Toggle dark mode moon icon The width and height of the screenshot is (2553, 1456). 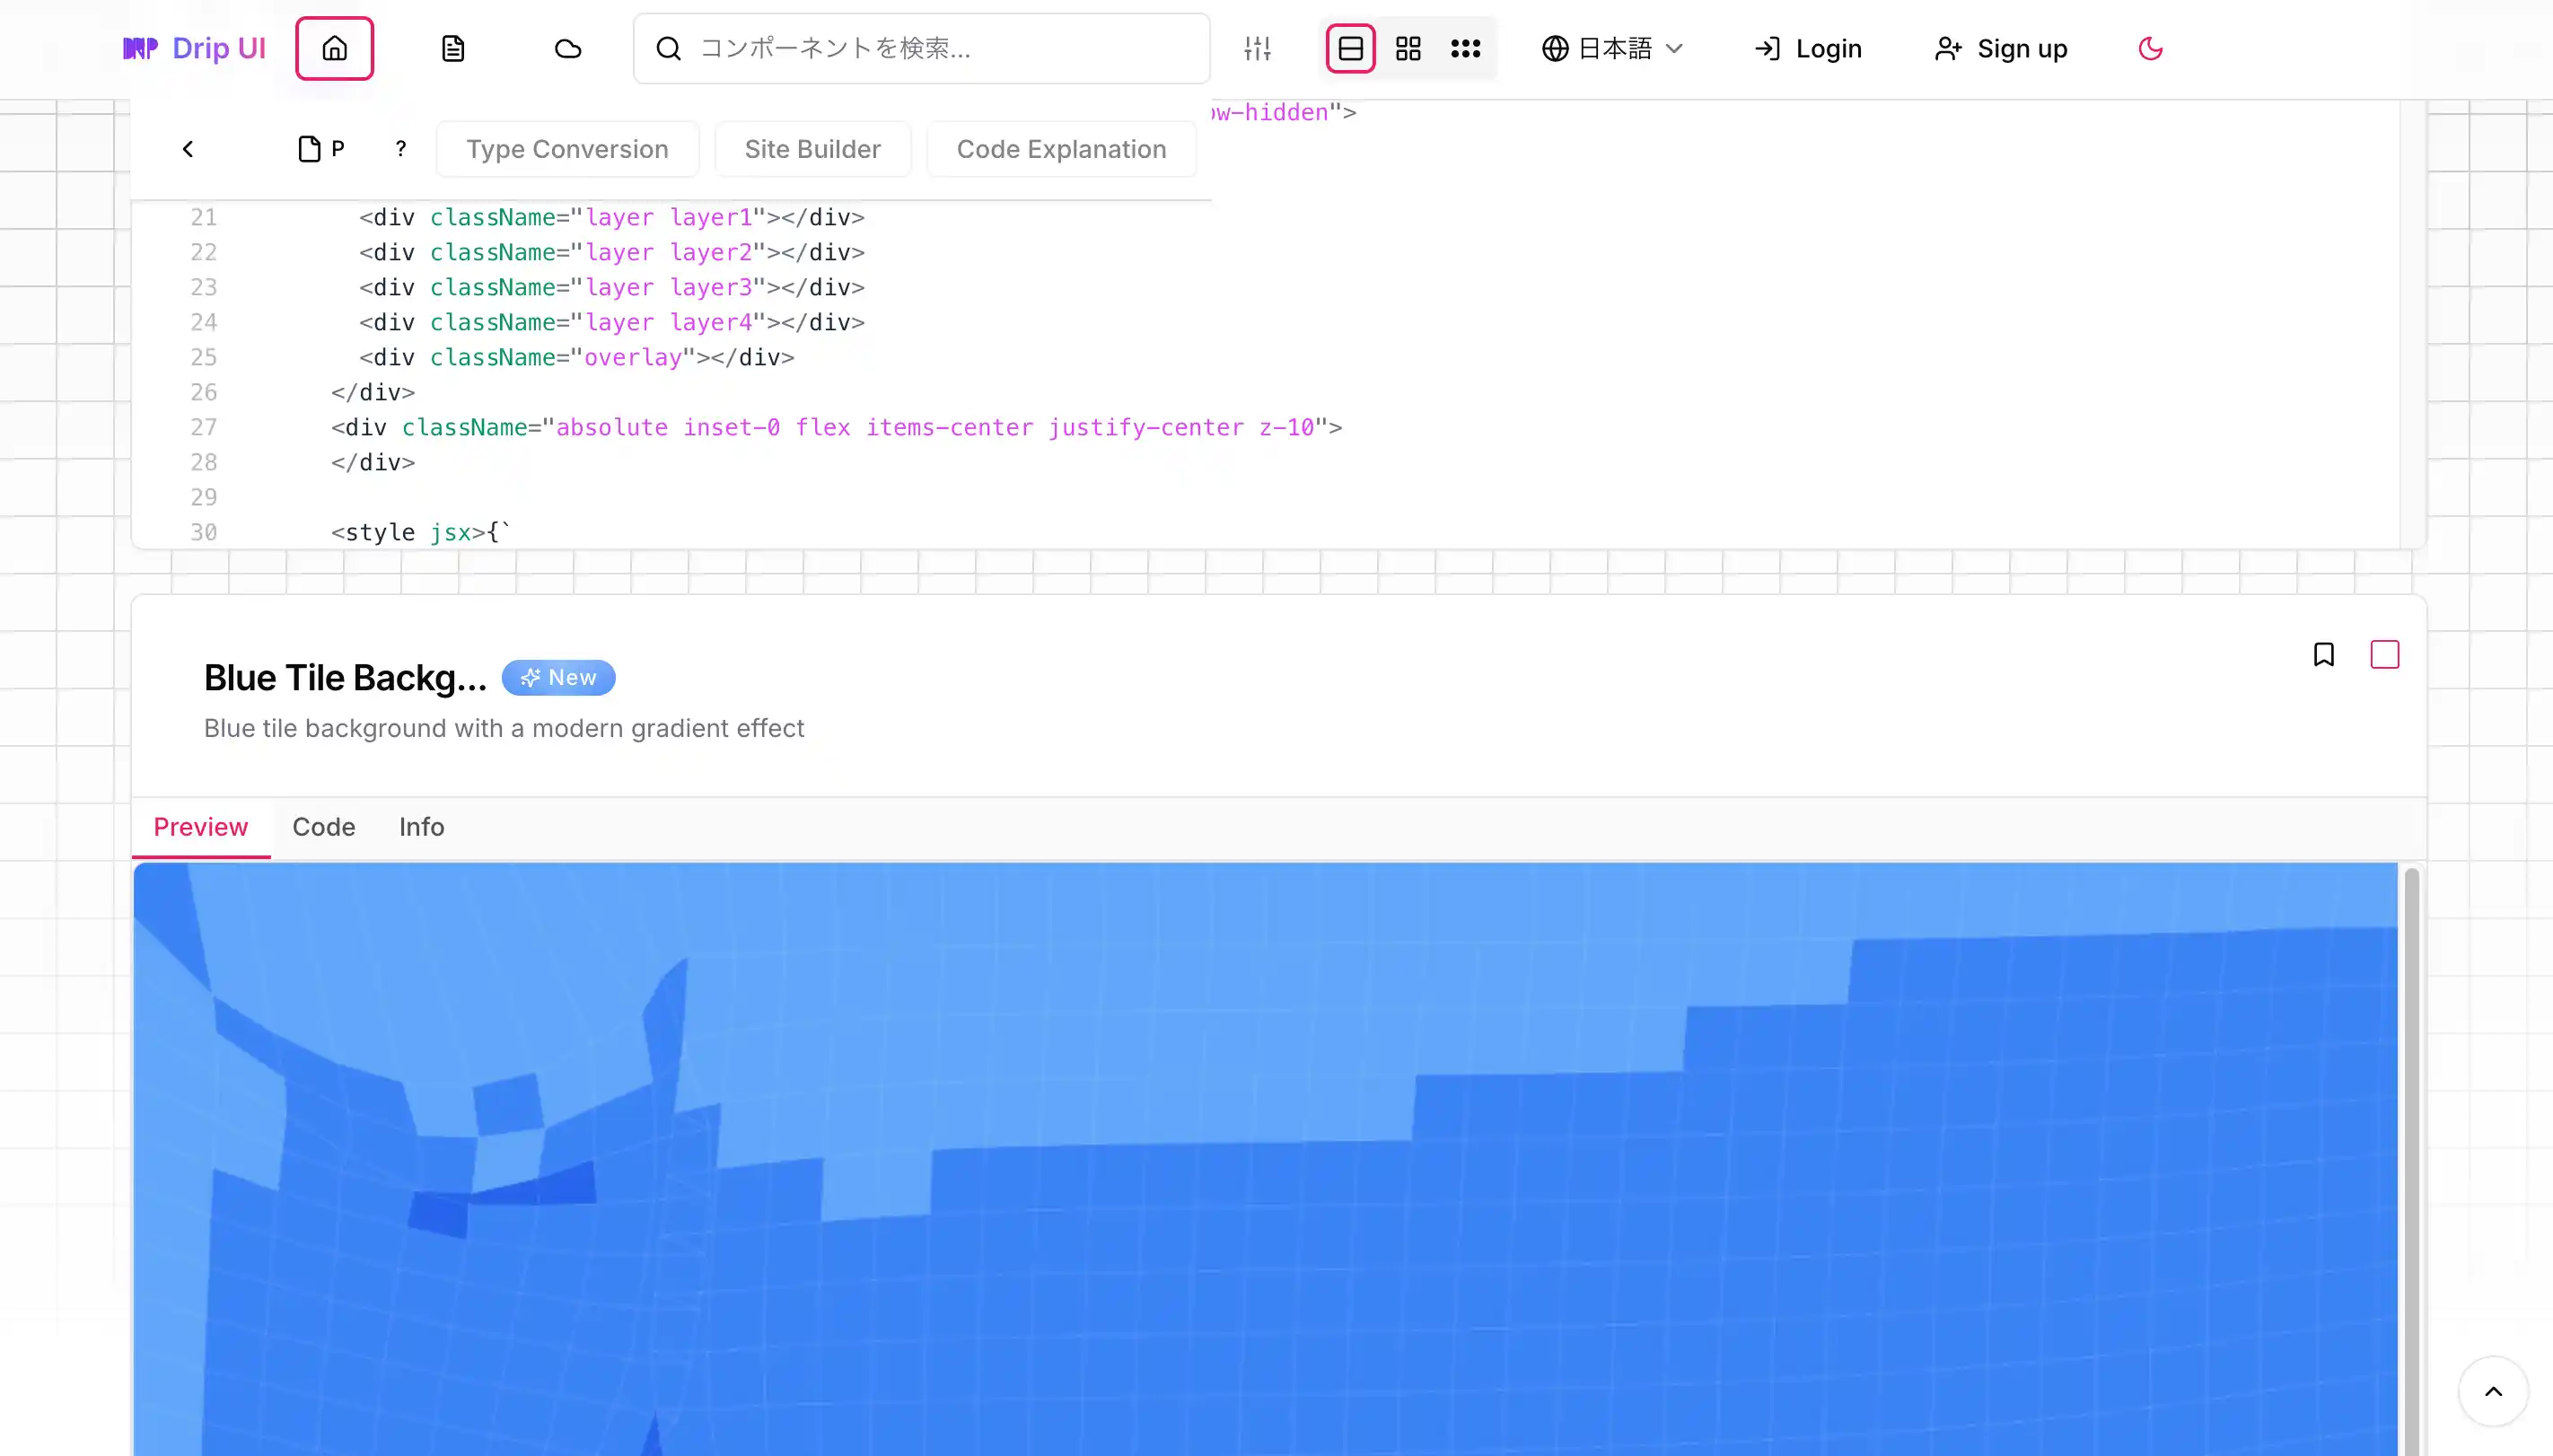[x=2150, y=48]
